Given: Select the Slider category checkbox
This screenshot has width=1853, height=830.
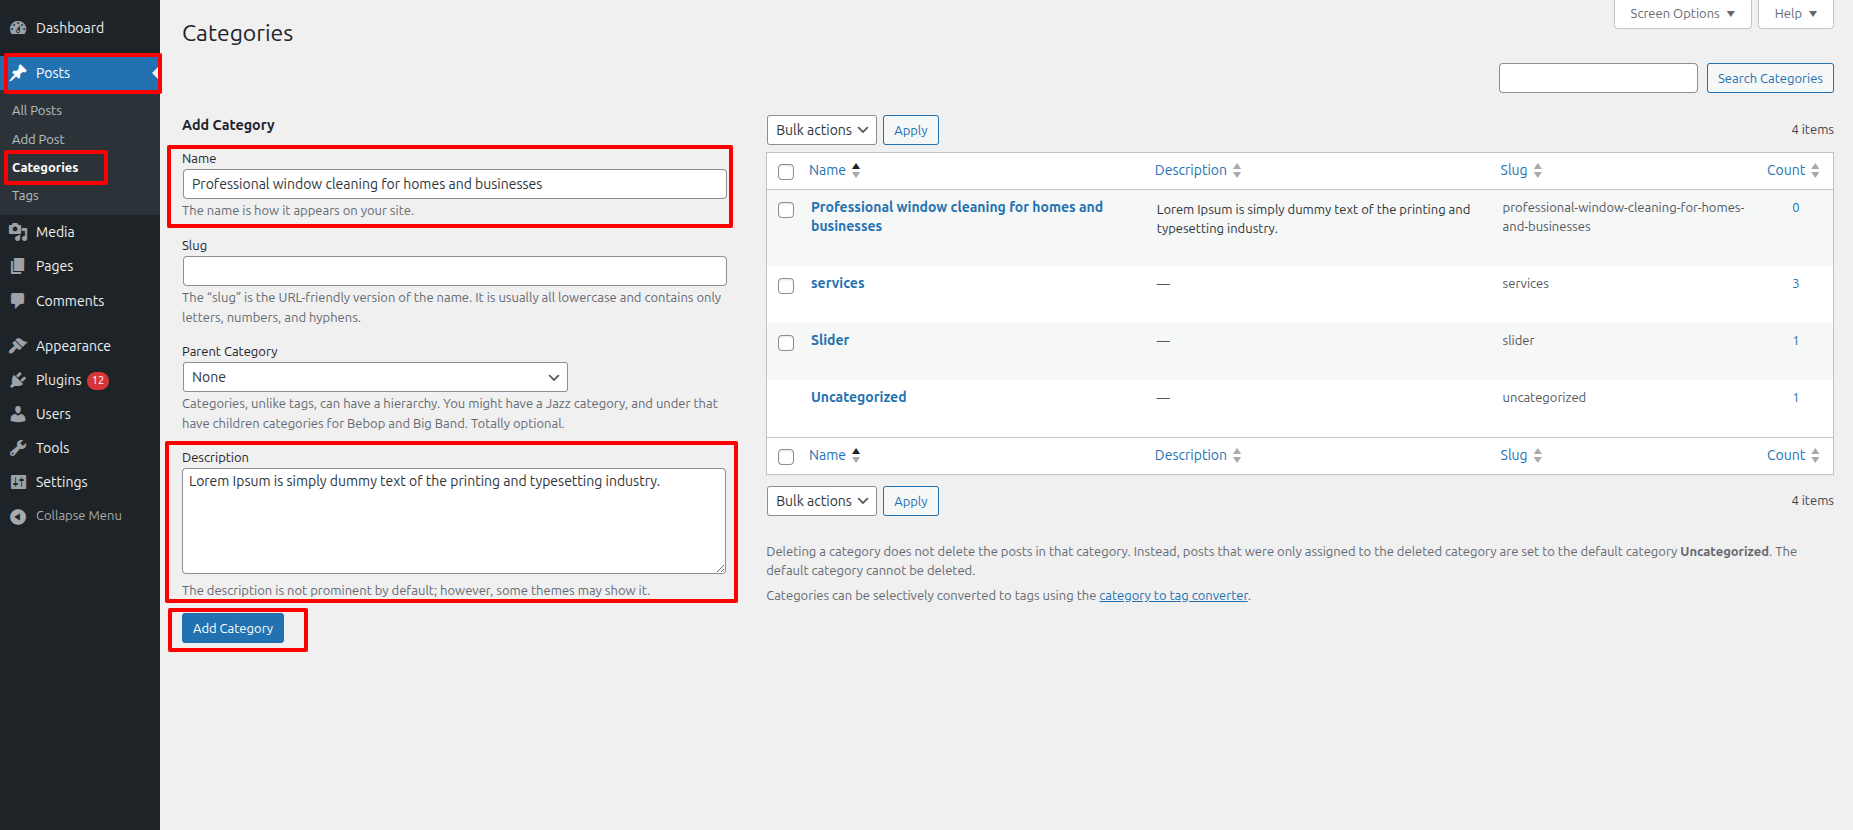Looking at the screenshot, I should click(786, 343).
